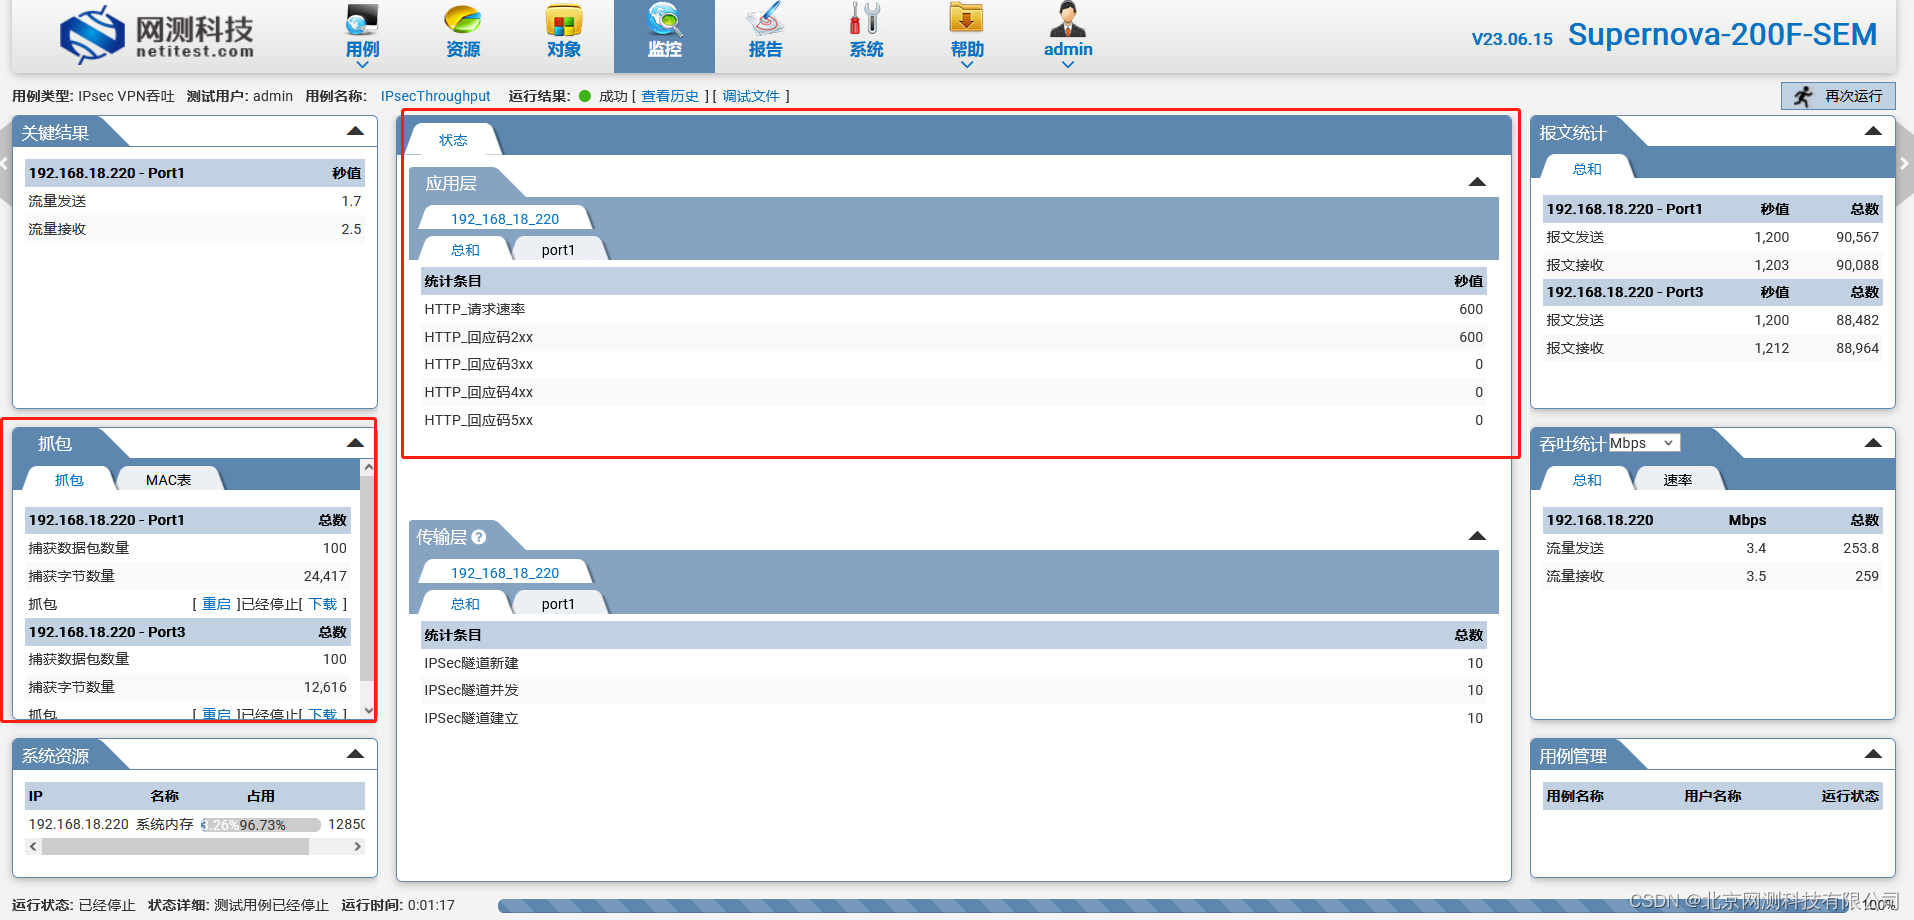Click right arrow of 系统资源 scrollbar
The width and height of the screenshot is (1914, 920).
coord(357,847)
